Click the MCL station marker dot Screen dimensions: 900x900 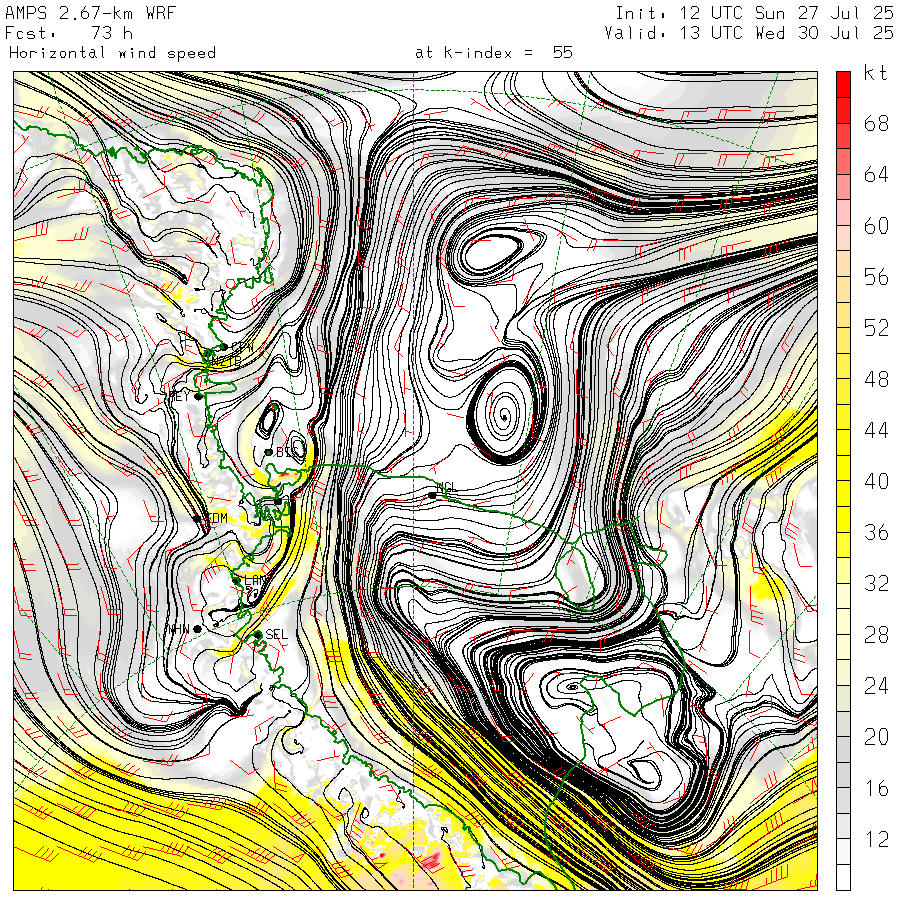coord(432,495)
